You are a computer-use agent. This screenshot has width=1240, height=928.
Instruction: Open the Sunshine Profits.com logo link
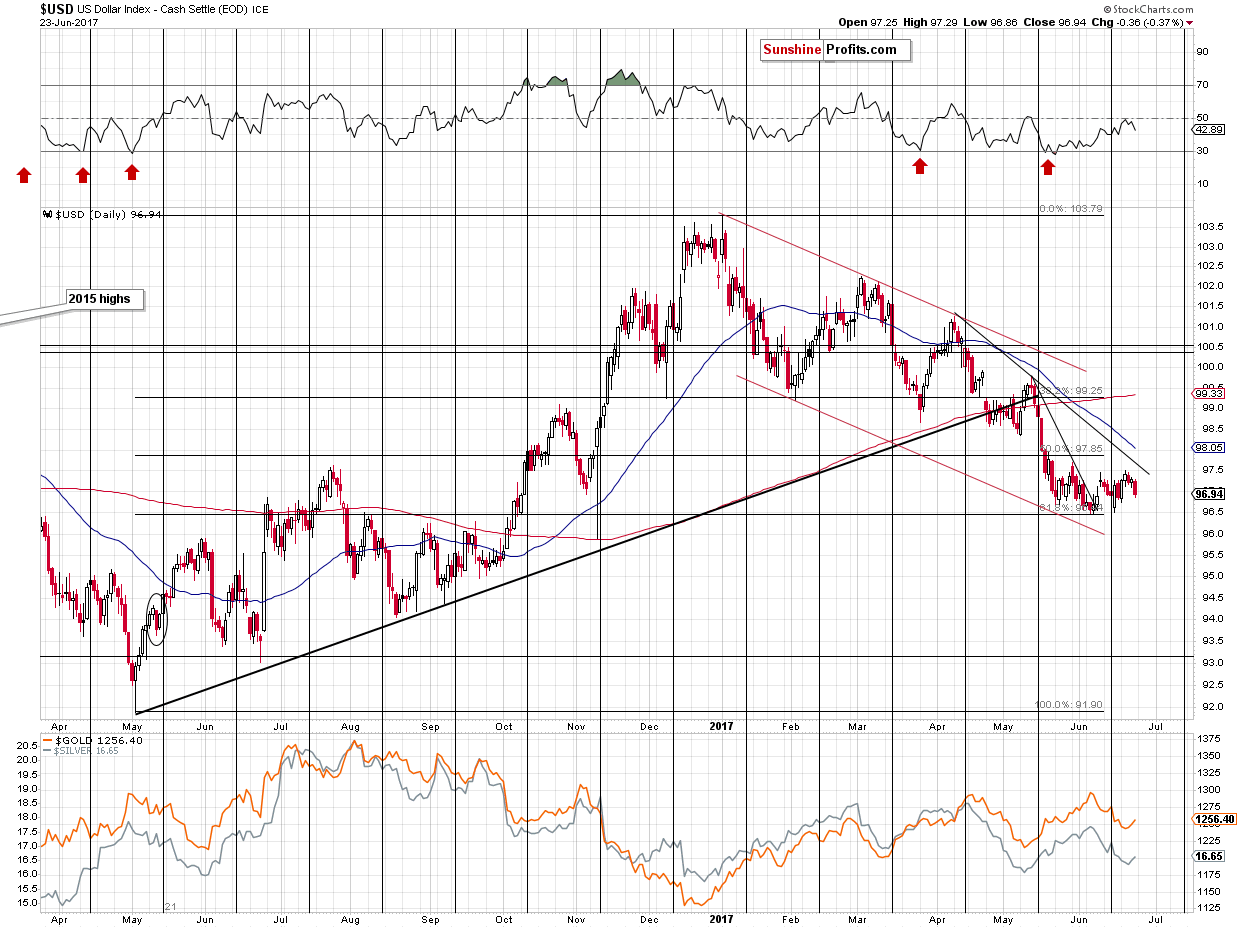coord(834,50)
